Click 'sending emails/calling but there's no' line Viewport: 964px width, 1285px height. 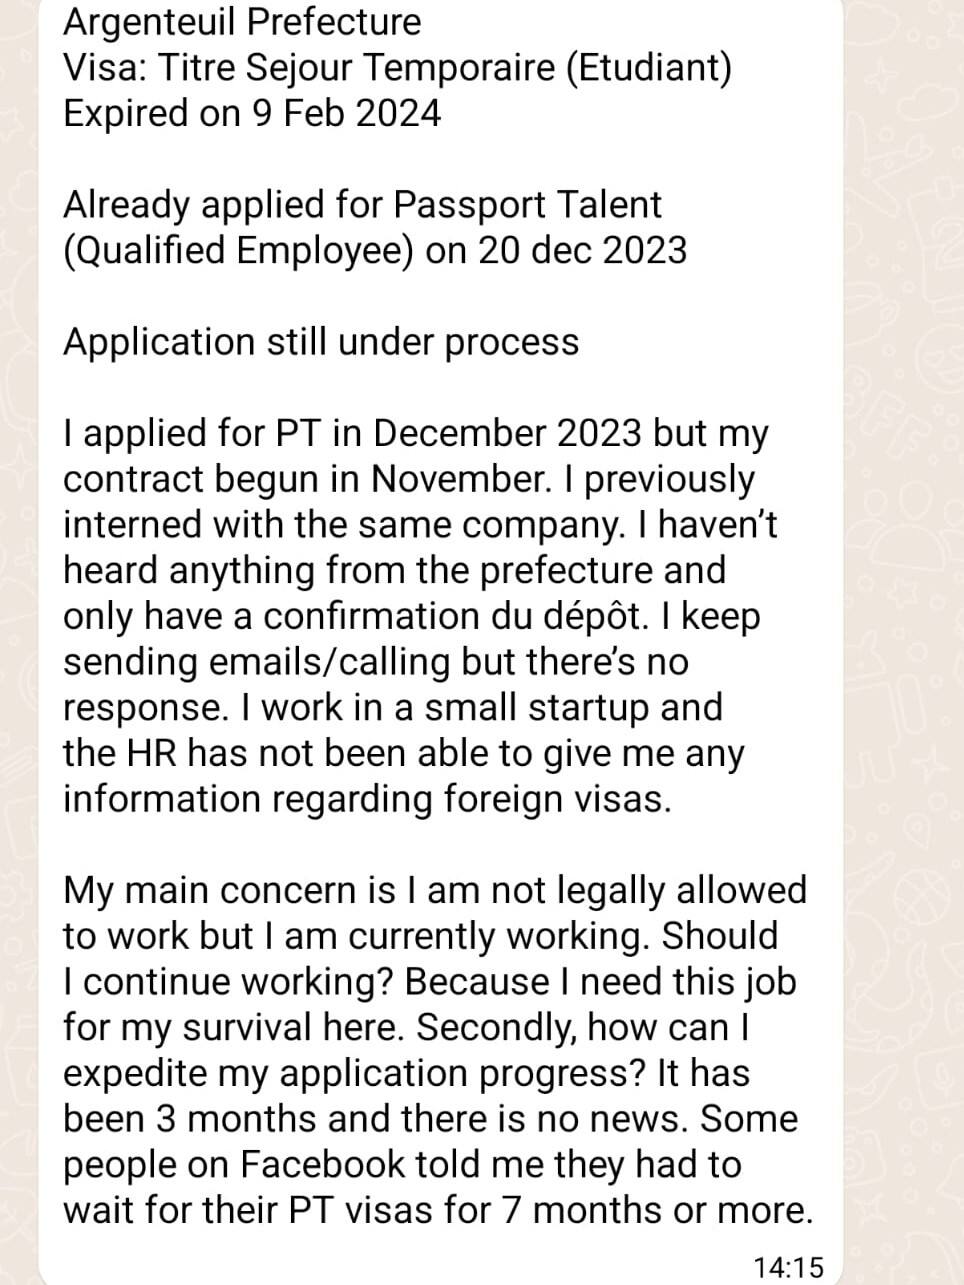375,662
